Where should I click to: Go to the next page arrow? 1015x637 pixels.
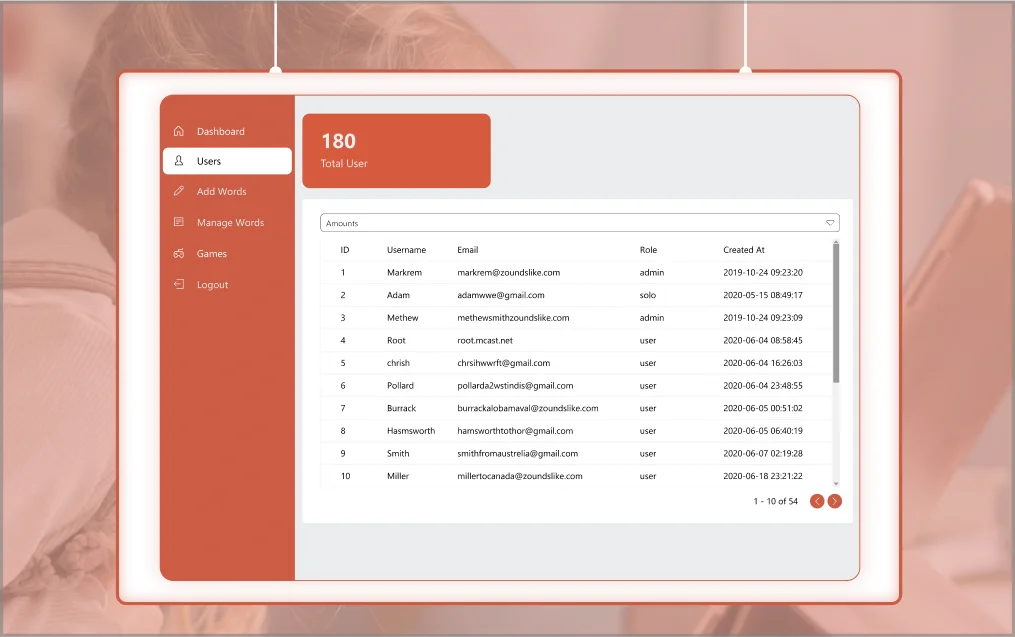835,501
